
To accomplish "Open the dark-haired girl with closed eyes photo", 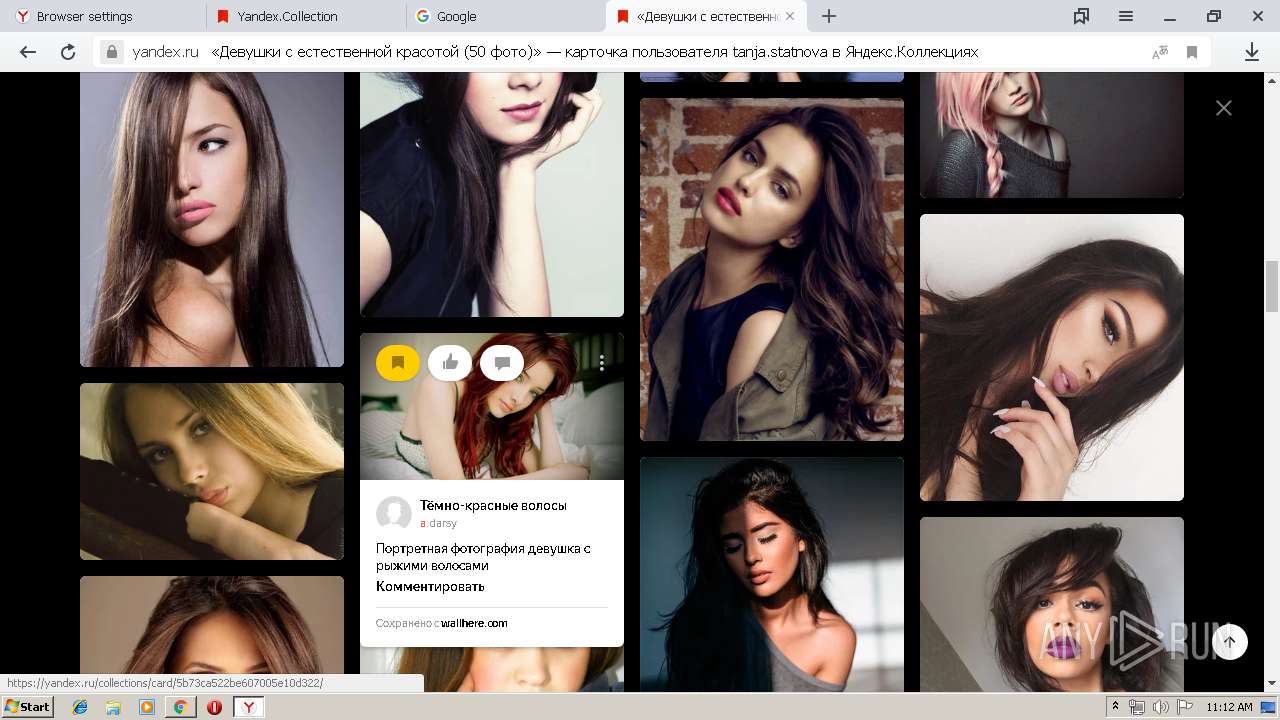I will click(x=772, y=575).
